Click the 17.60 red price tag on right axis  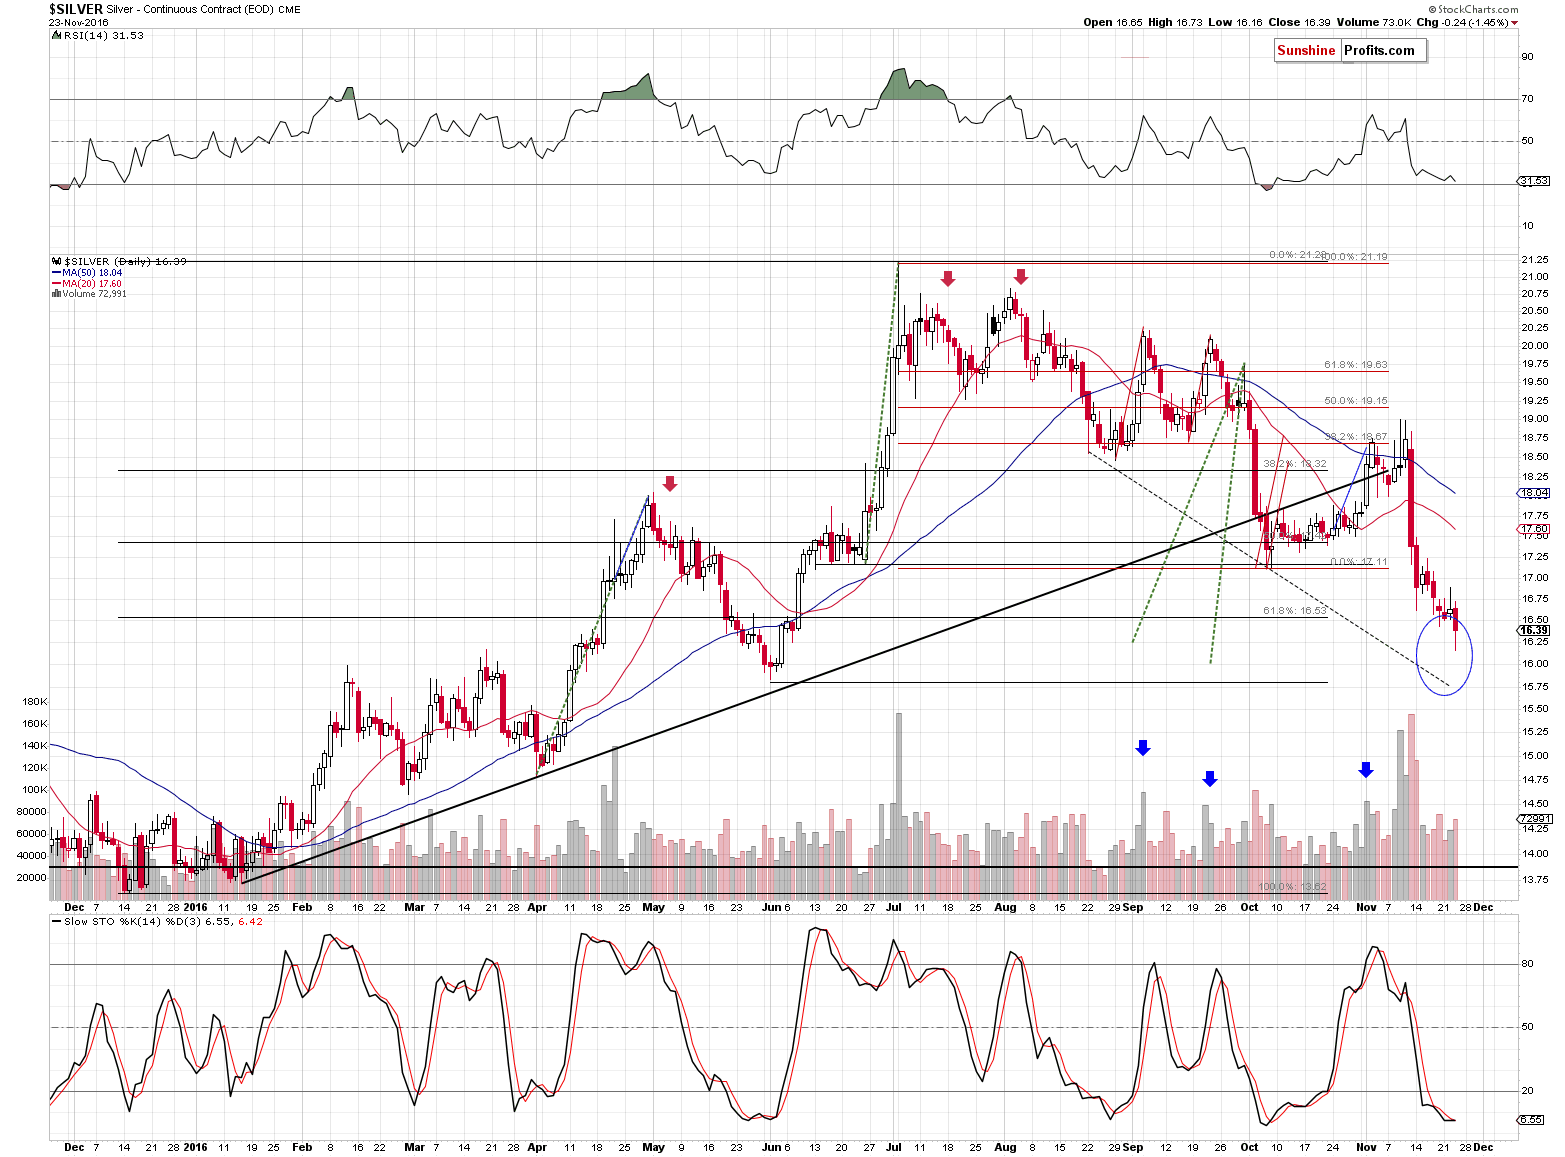(1534, 528)
